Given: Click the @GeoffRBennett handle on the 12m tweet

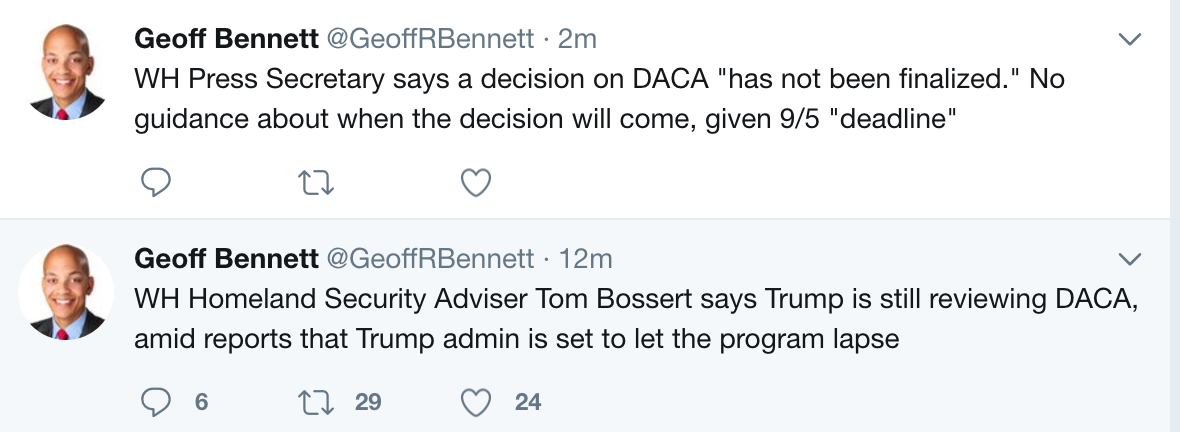Looking at the screenshot, I should (x=430, y=259).
